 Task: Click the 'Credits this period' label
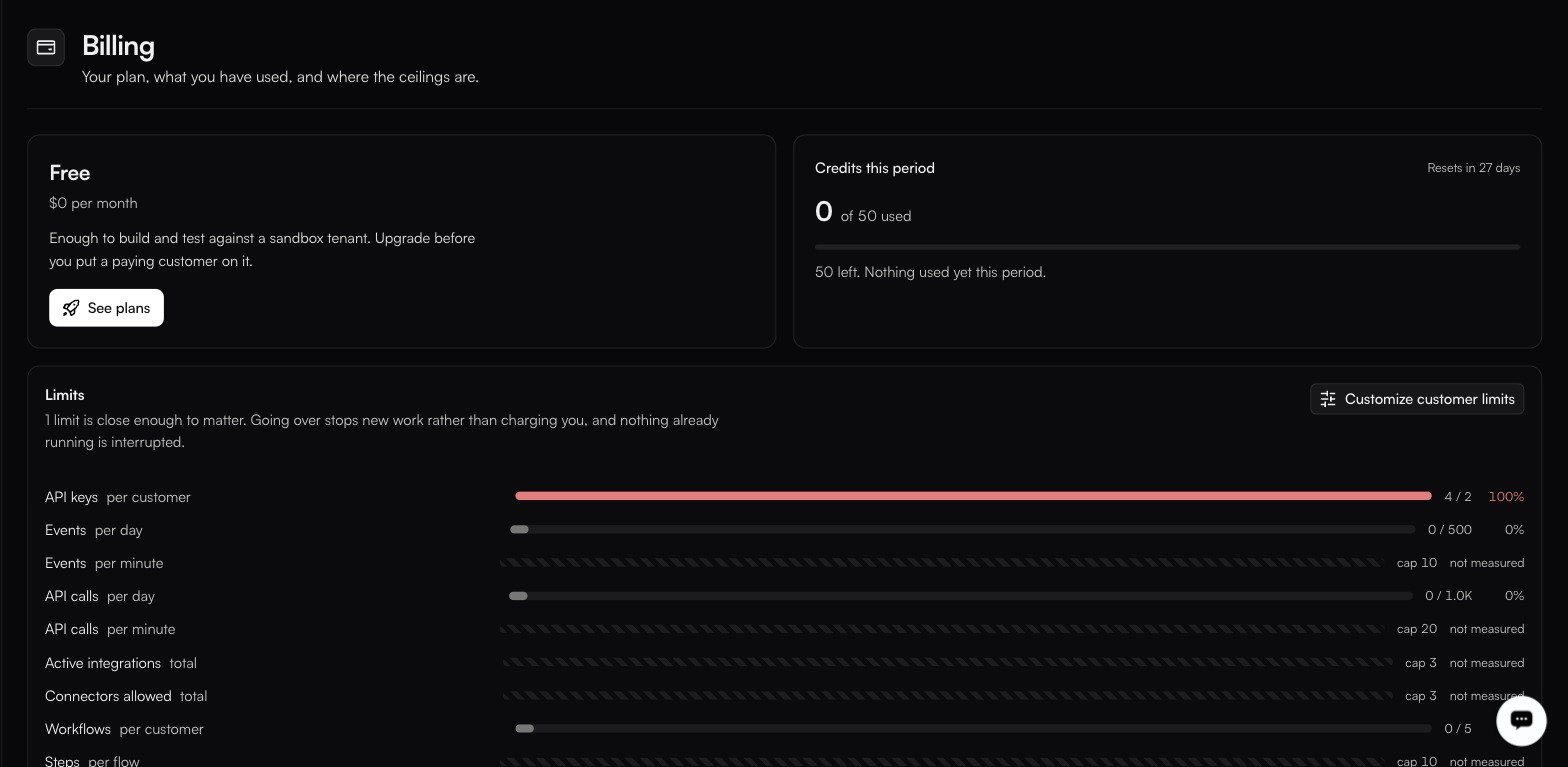875,168
